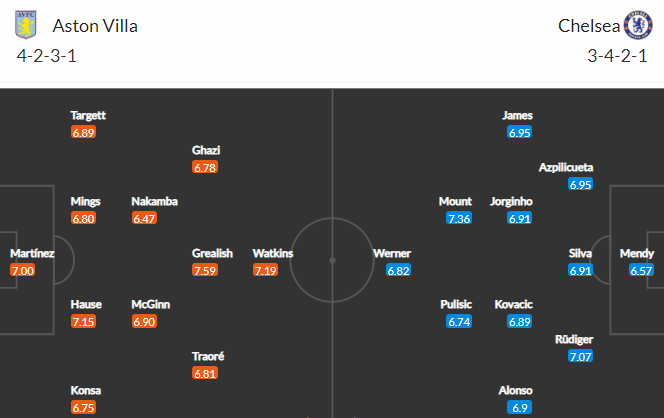Select Martínez's 7.00 rating badge

22,270
